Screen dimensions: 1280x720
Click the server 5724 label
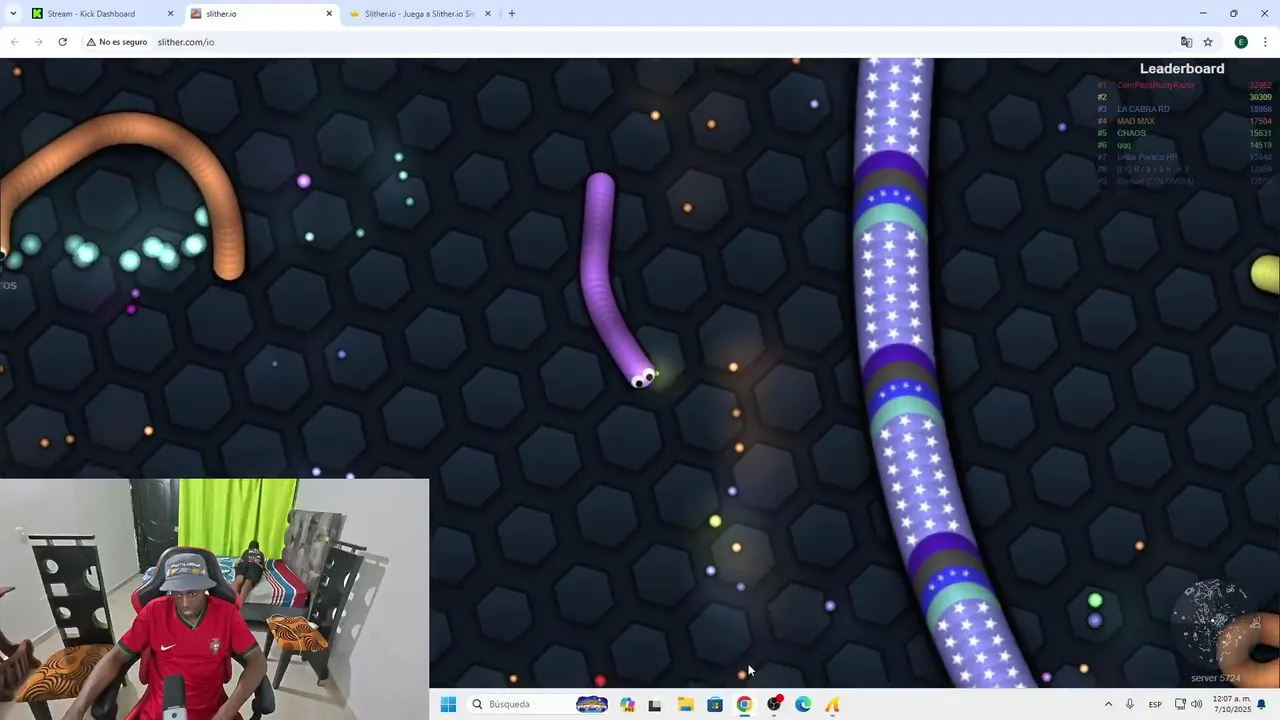tap(1215, 678)
